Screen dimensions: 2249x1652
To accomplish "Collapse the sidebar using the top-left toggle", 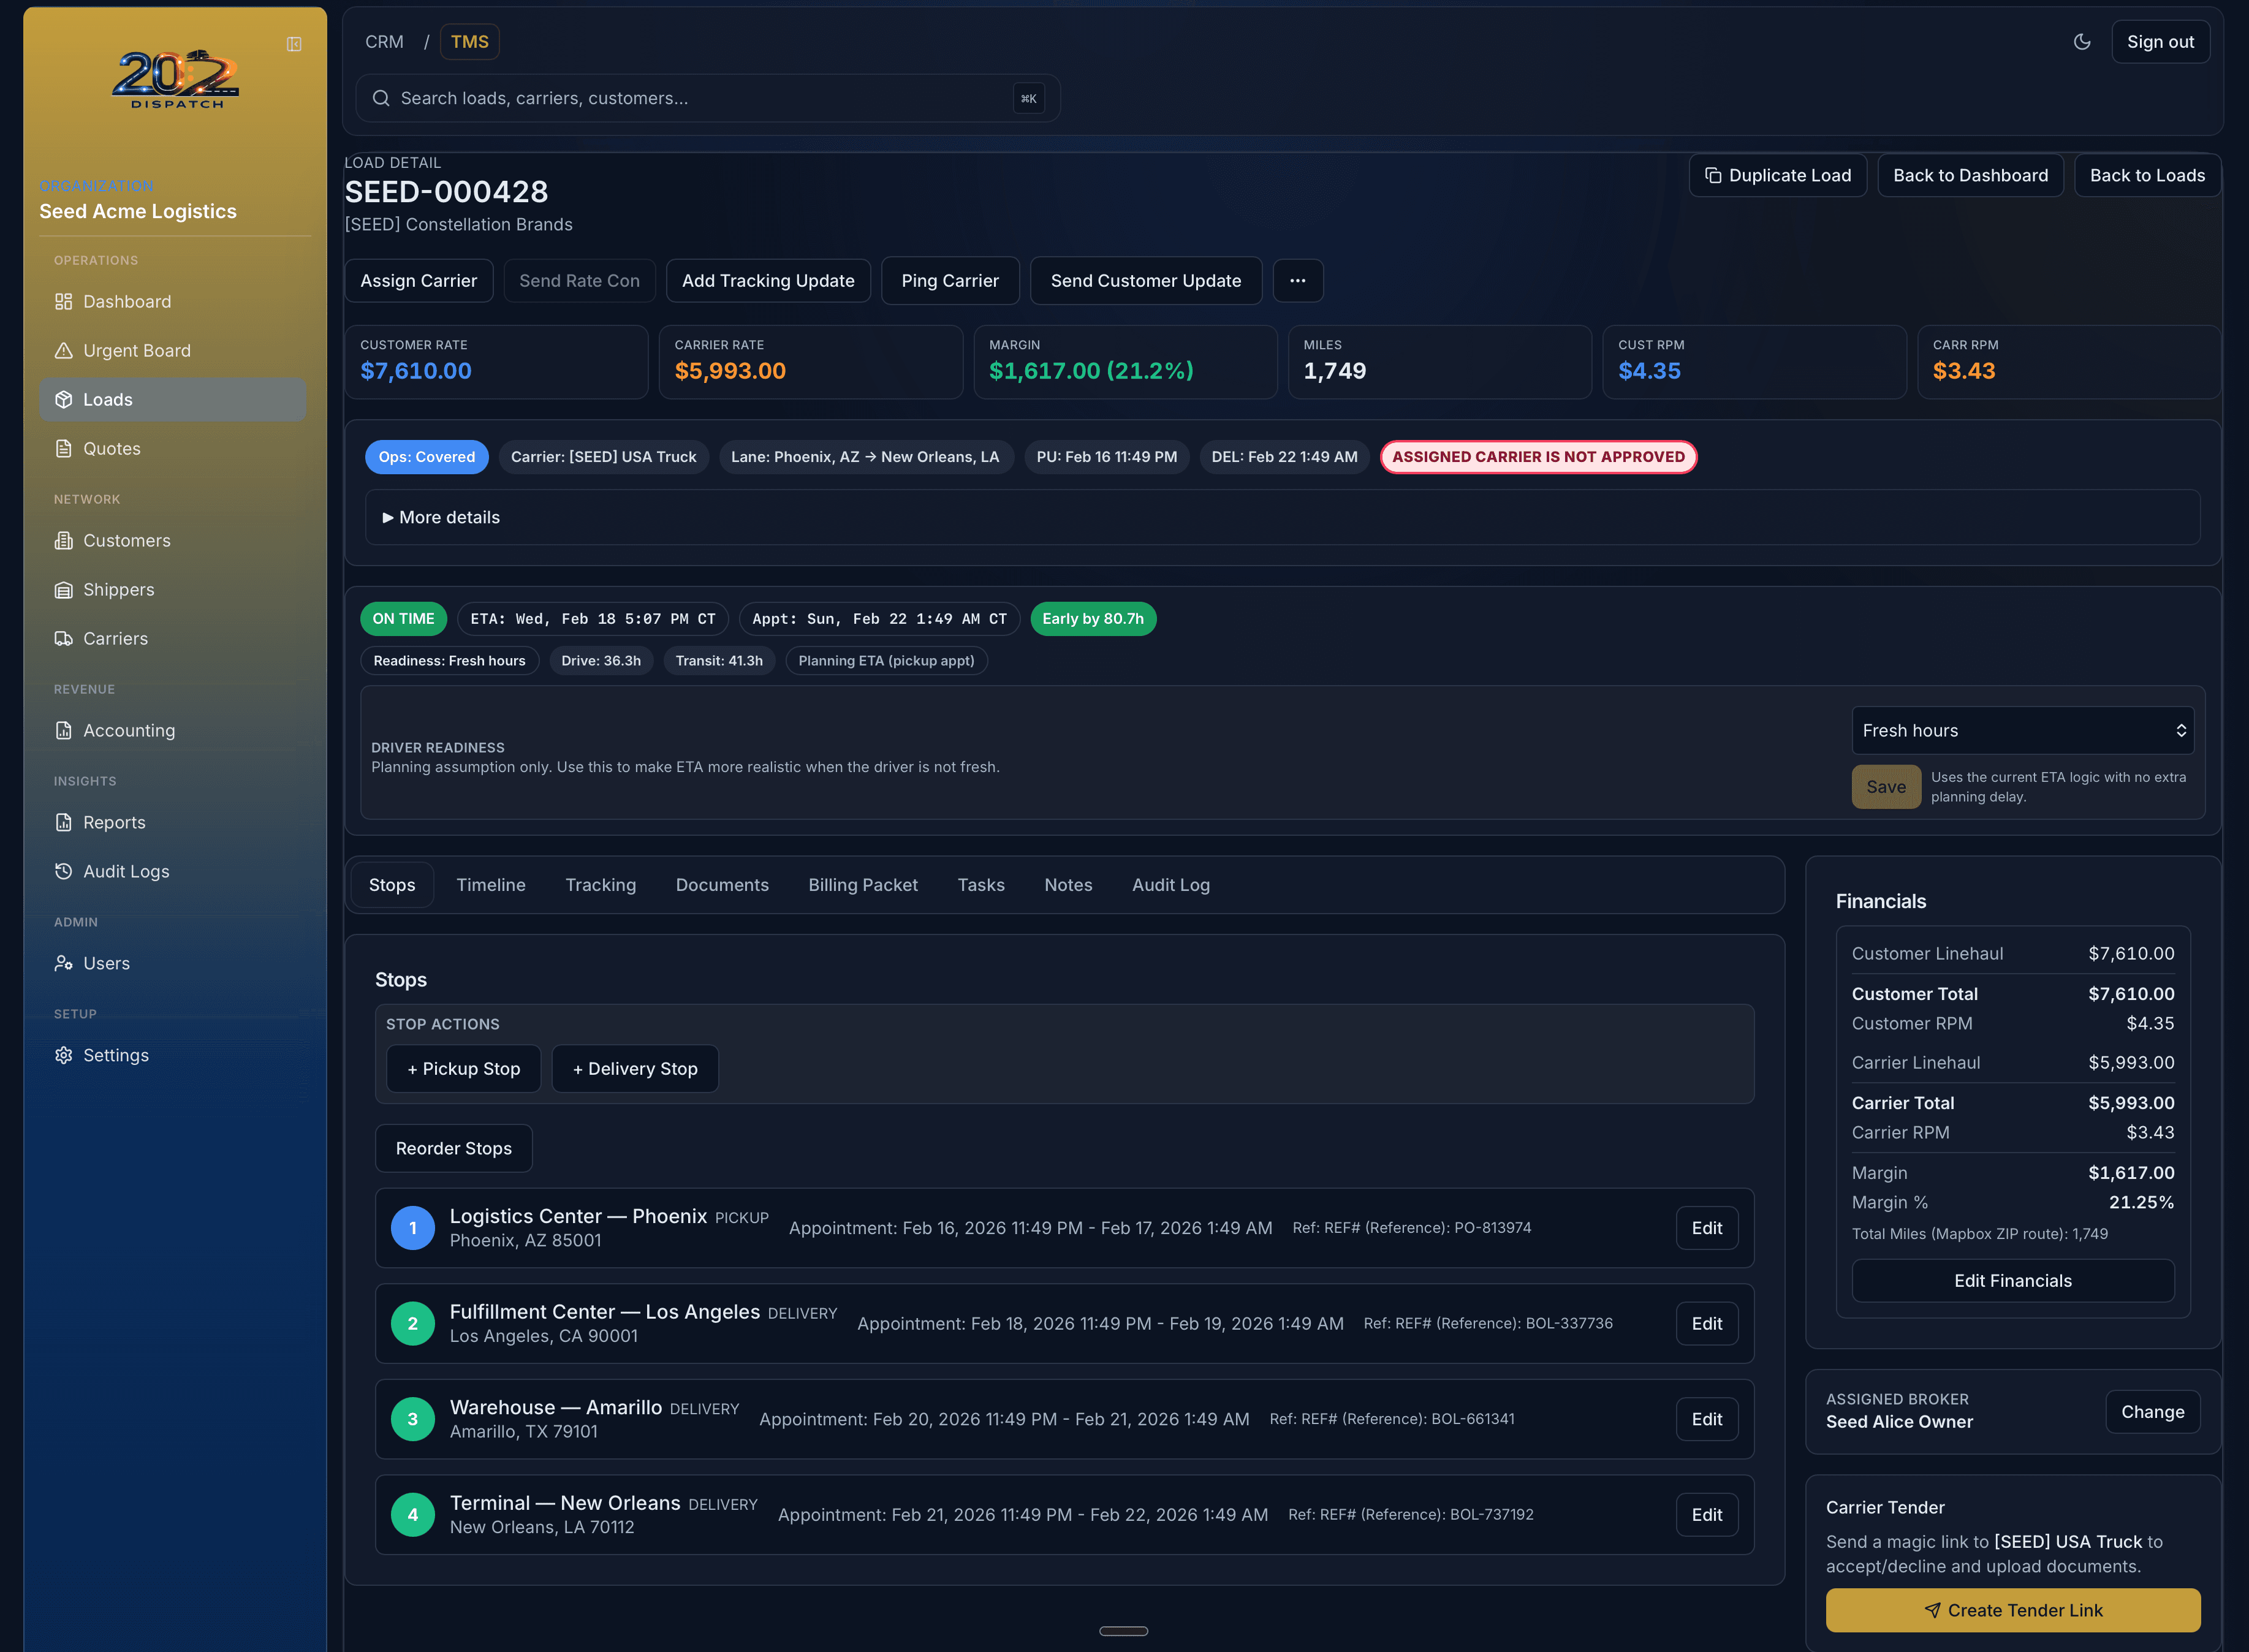I will [294, 44].
